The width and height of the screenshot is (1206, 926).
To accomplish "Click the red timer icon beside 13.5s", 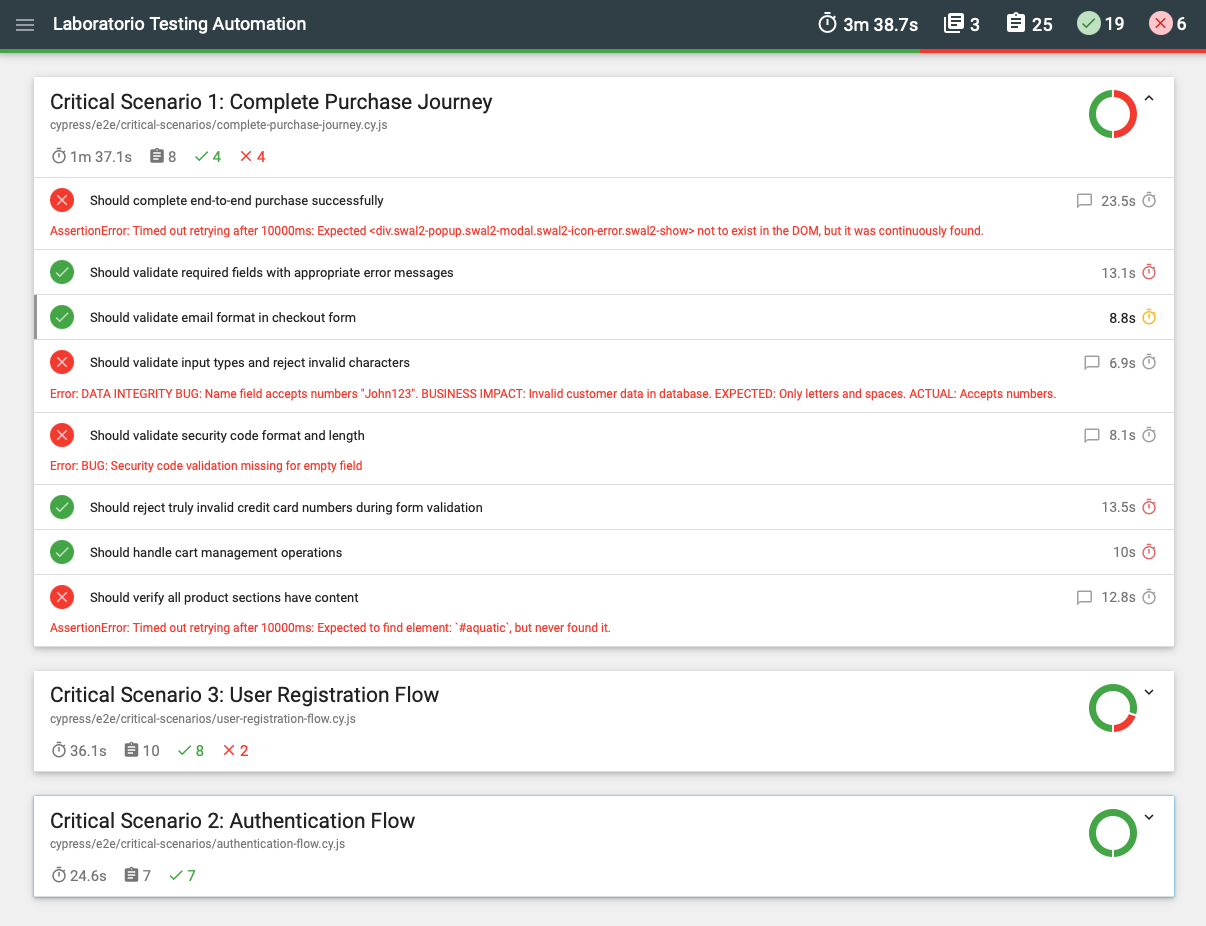I will click(1149, 507).
